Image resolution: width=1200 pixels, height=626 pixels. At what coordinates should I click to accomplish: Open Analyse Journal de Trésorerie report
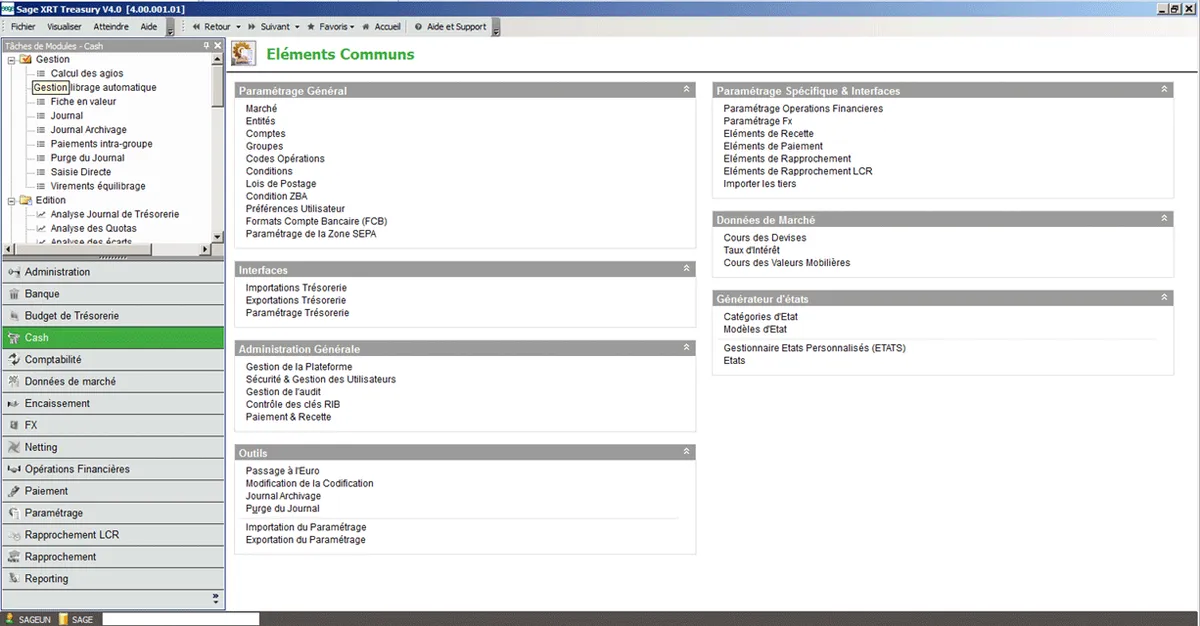point(115,214)
